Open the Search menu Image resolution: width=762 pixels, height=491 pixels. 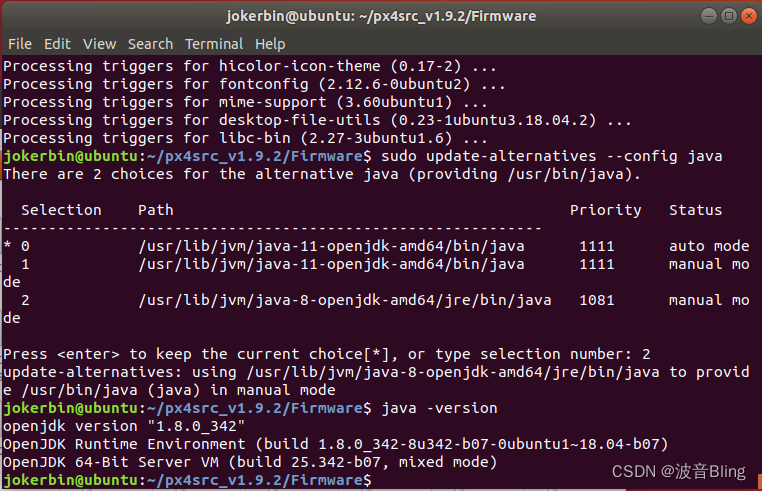click(x=150, y=44)
